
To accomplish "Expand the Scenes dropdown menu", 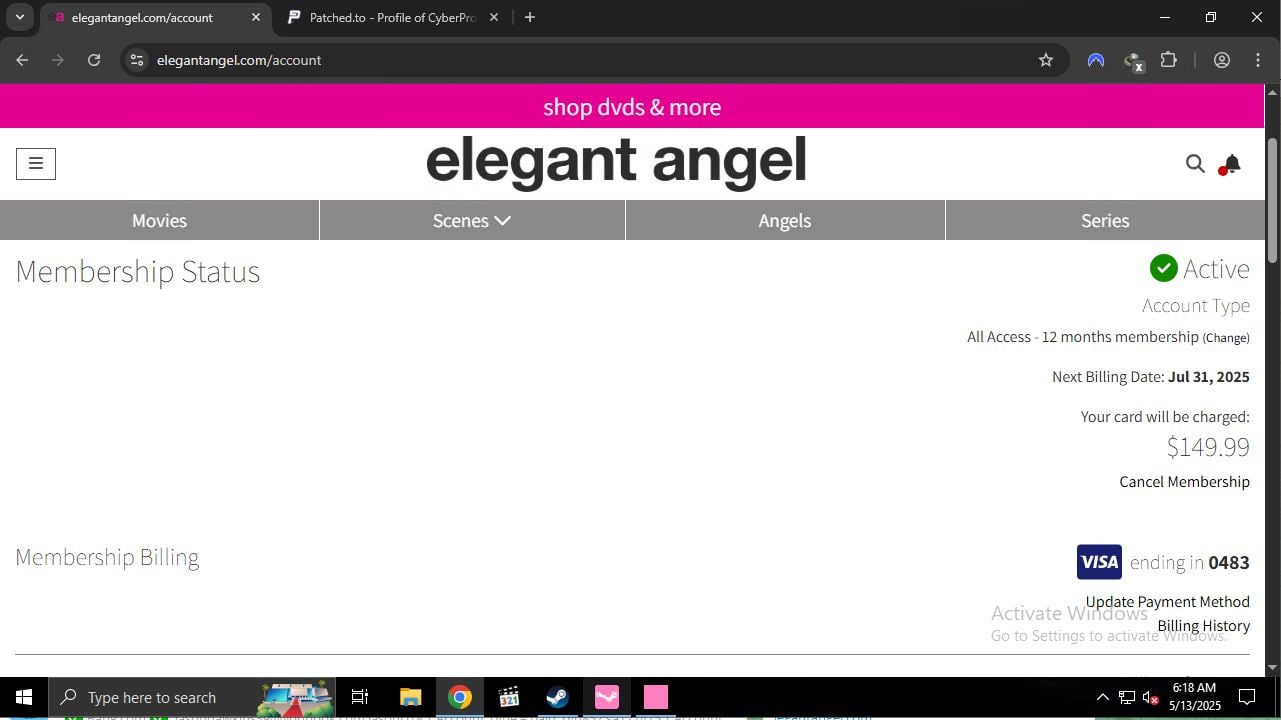I will click(x=472, y=220).
